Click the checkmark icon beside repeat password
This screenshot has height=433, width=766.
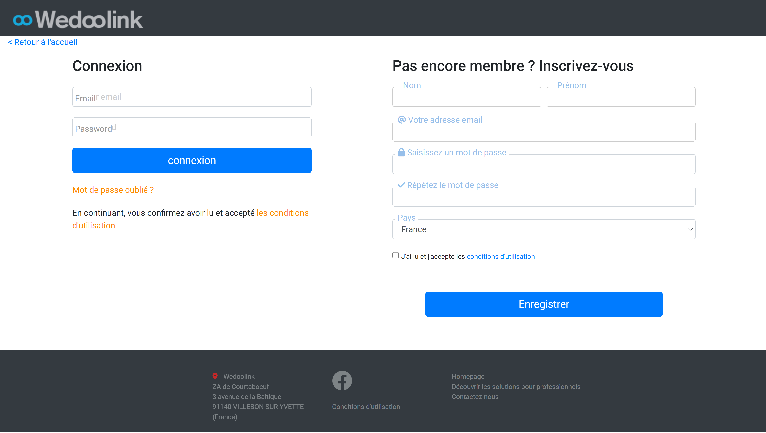(x=401, y=185)
